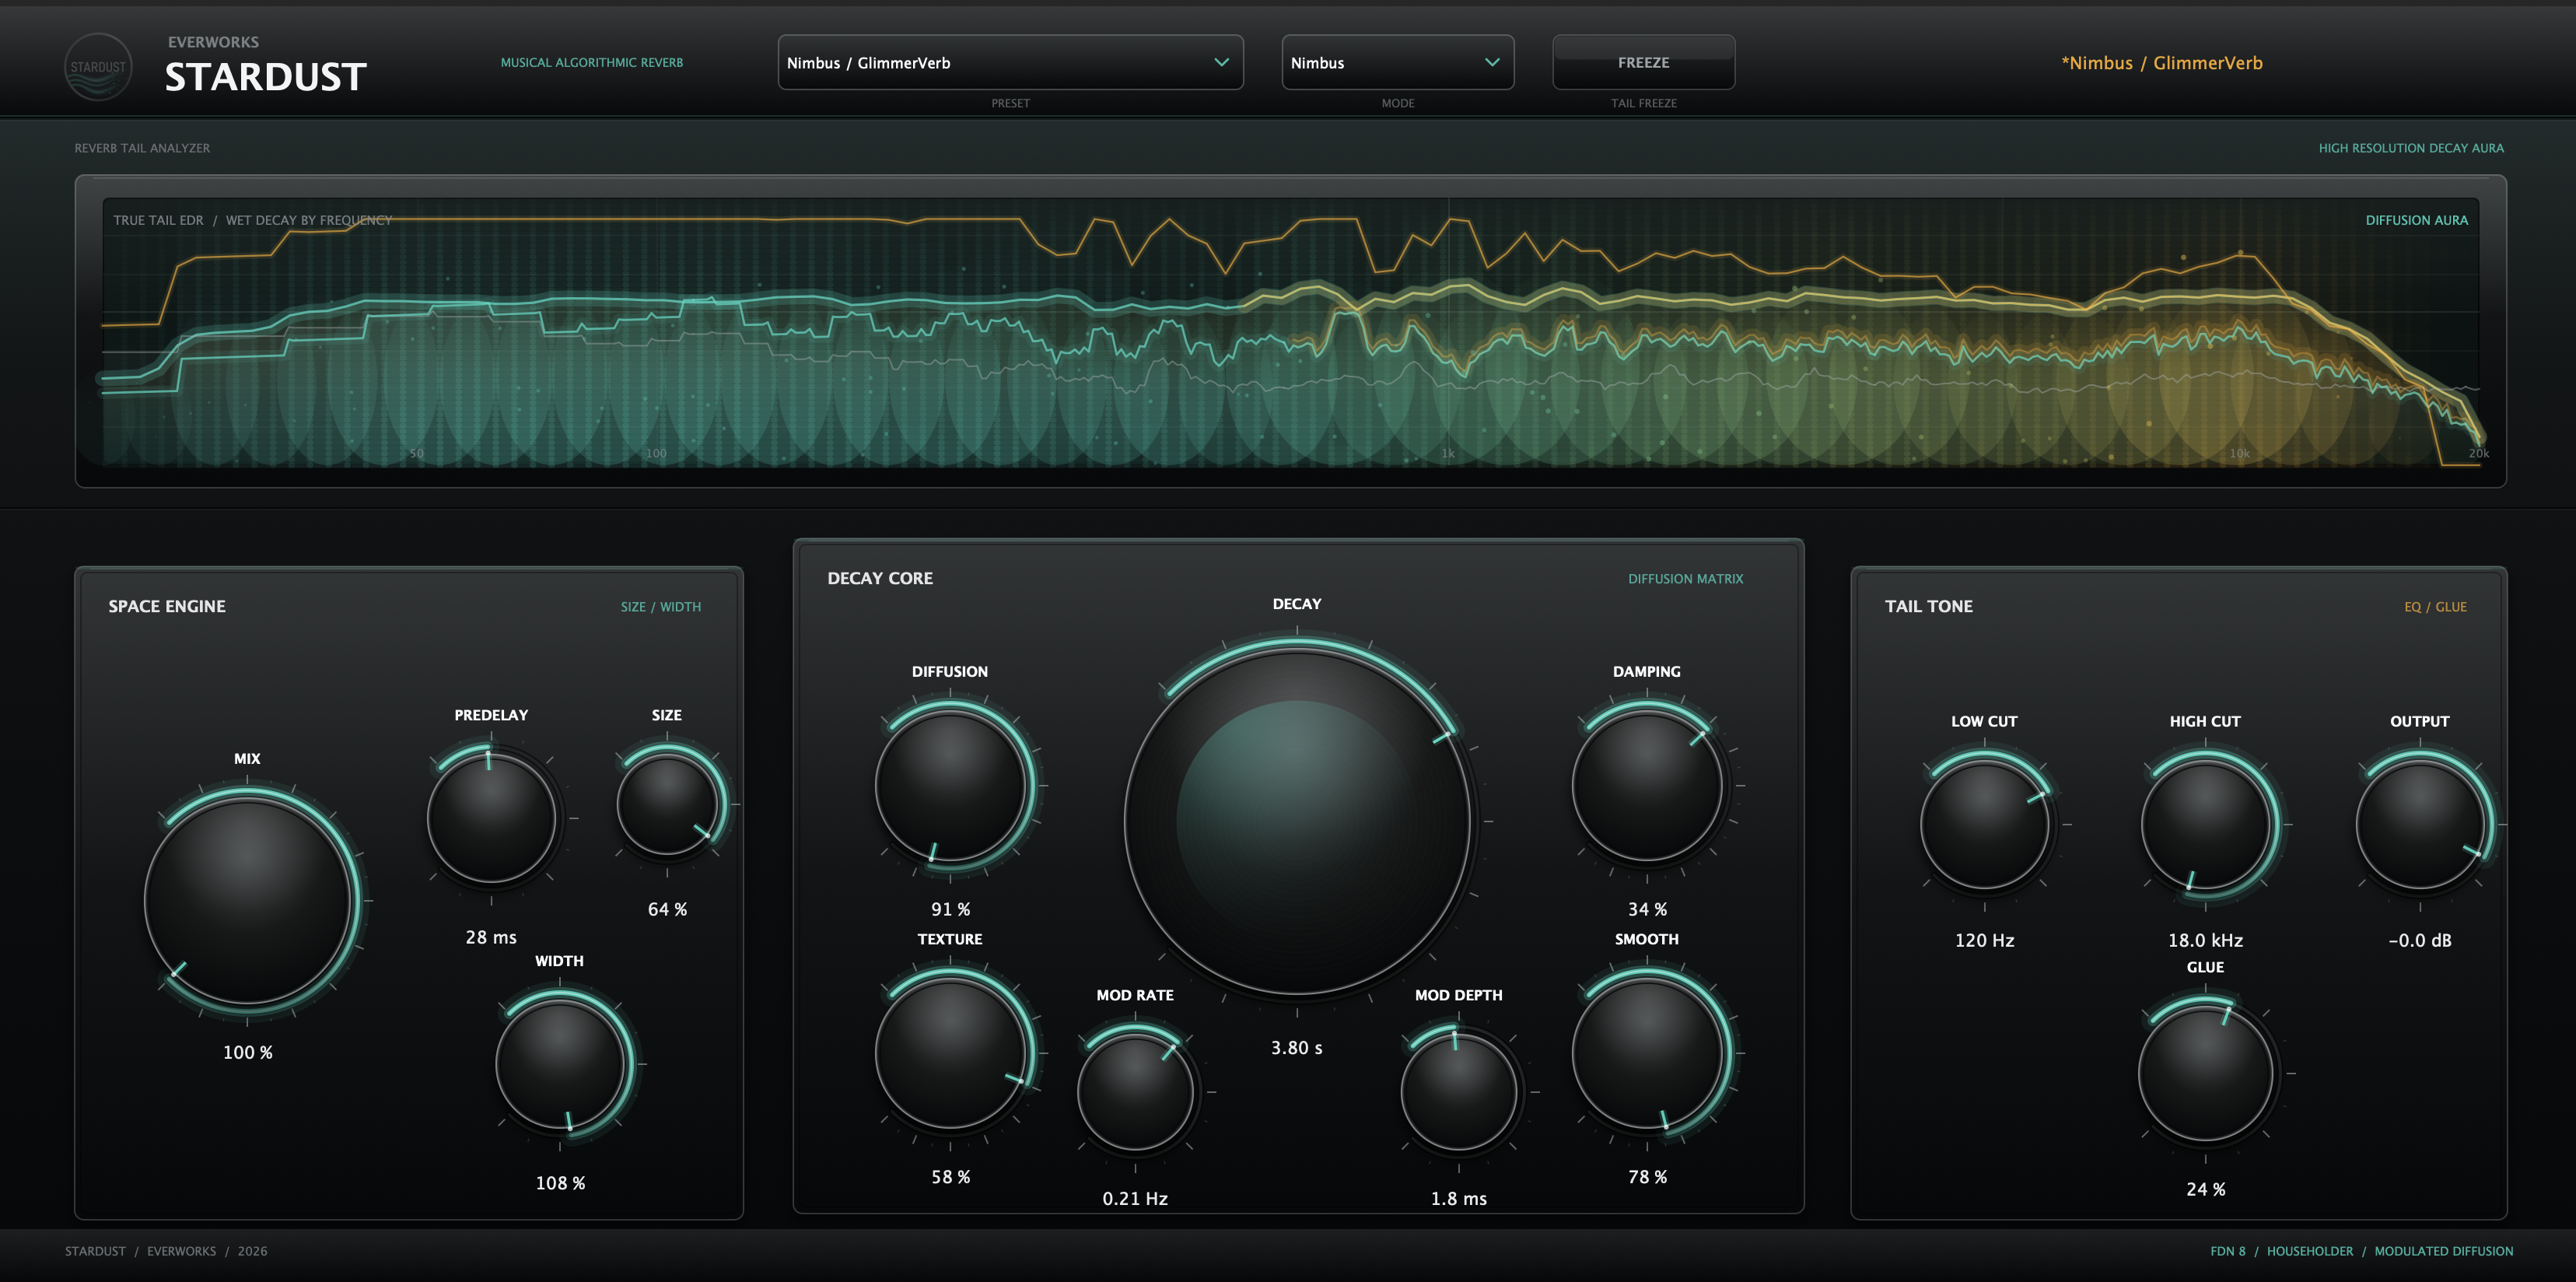Click the SPACE ENGINE panel title
The height and width of the screenshot is (1282, 2576).
pyautogui.click(x=167, y=606)
